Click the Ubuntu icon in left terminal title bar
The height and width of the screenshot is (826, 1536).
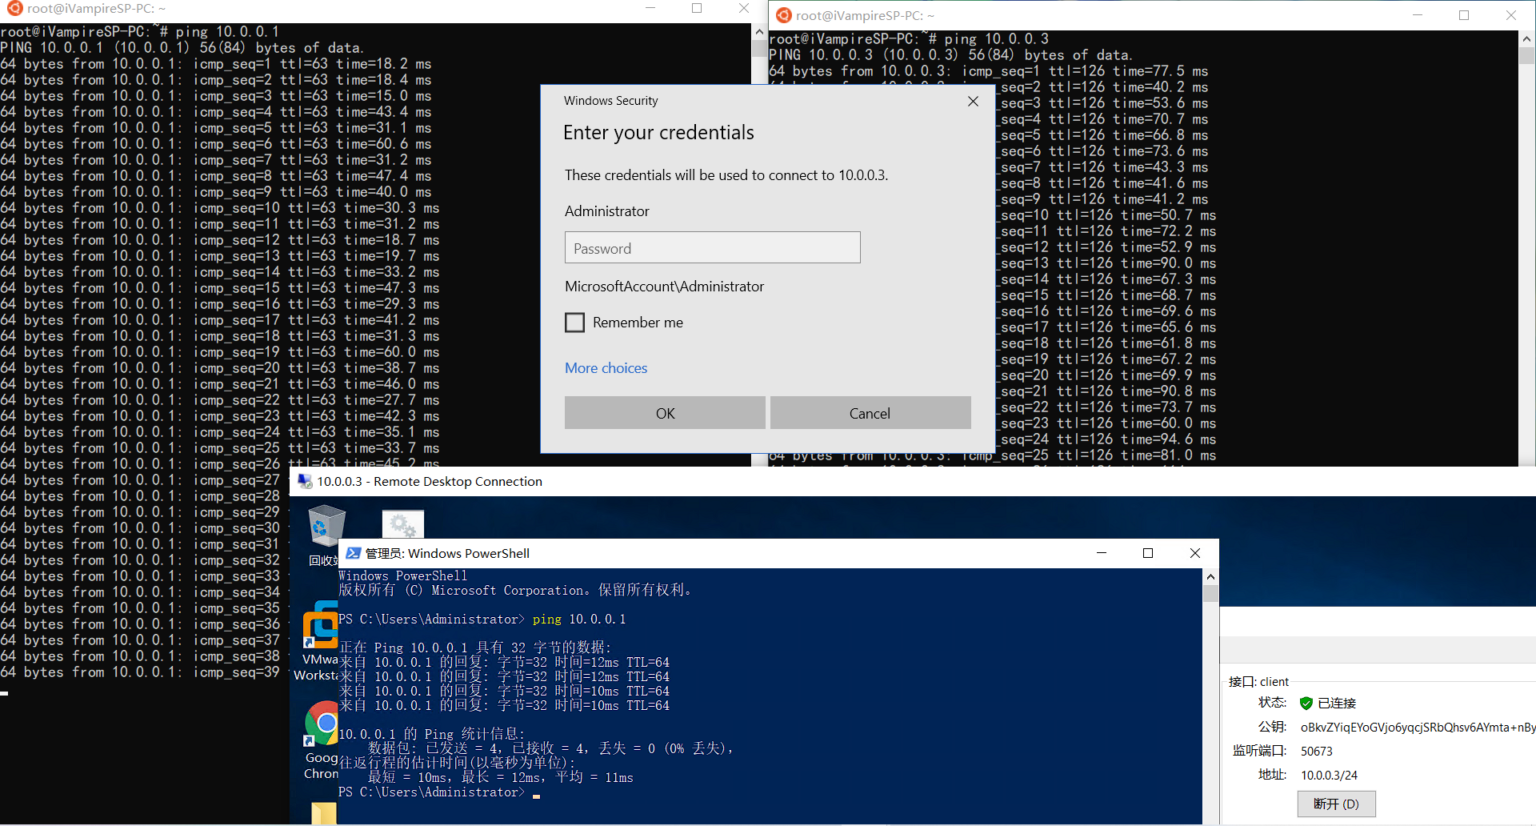point(14,8)
